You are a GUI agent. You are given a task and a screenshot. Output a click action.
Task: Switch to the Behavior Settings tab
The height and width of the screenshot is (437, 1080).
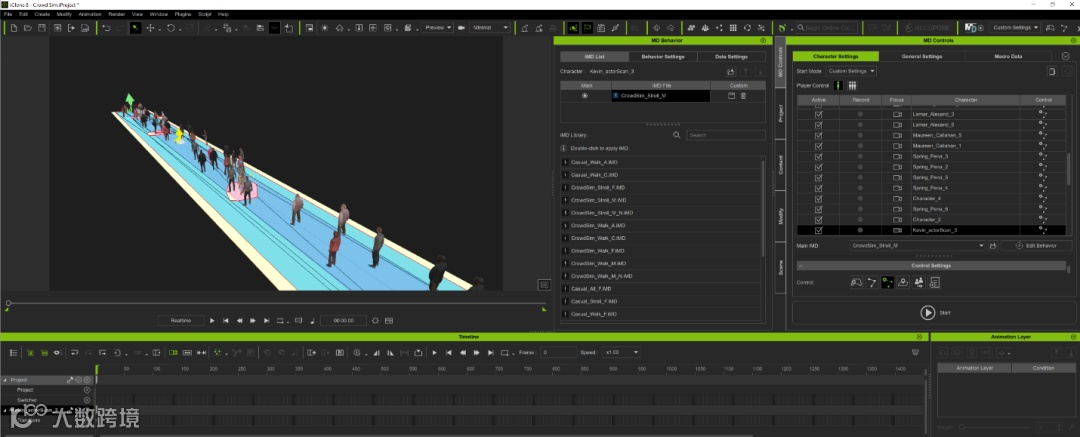tap(662, 57)
